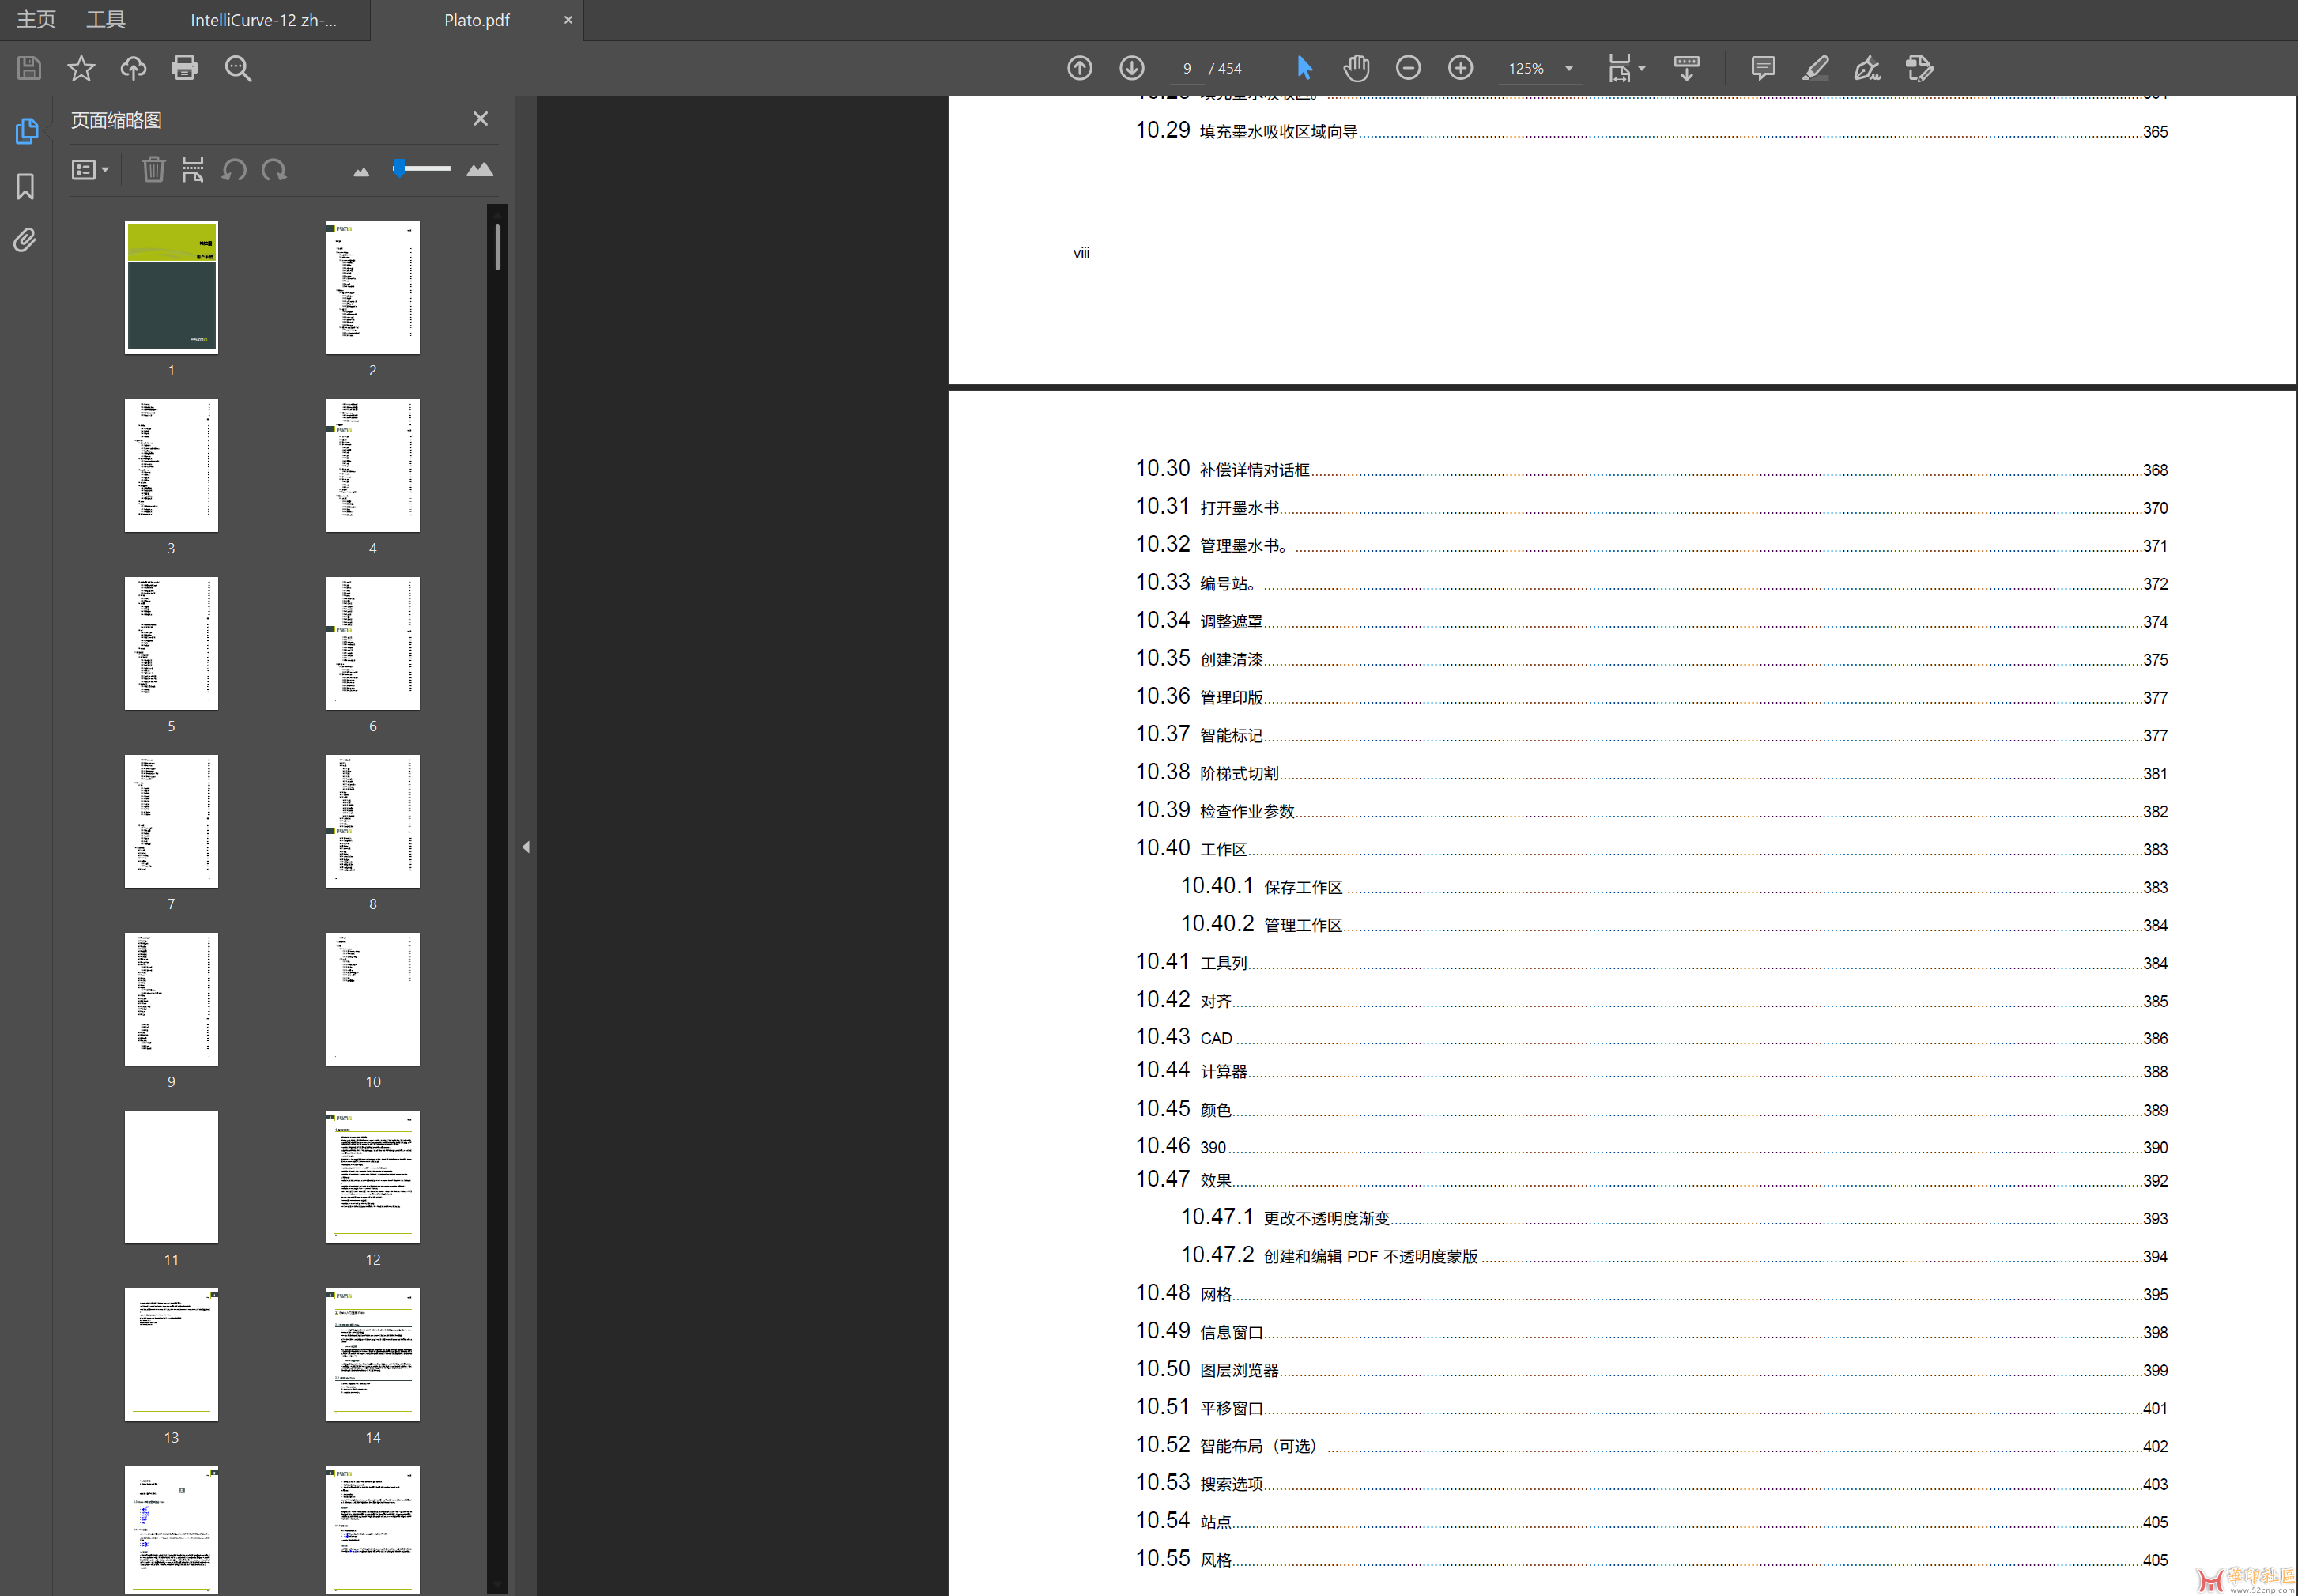Close the Plato.pdf tab
The height and width of the screenshot is (1596, 2298).
[568, 20]
